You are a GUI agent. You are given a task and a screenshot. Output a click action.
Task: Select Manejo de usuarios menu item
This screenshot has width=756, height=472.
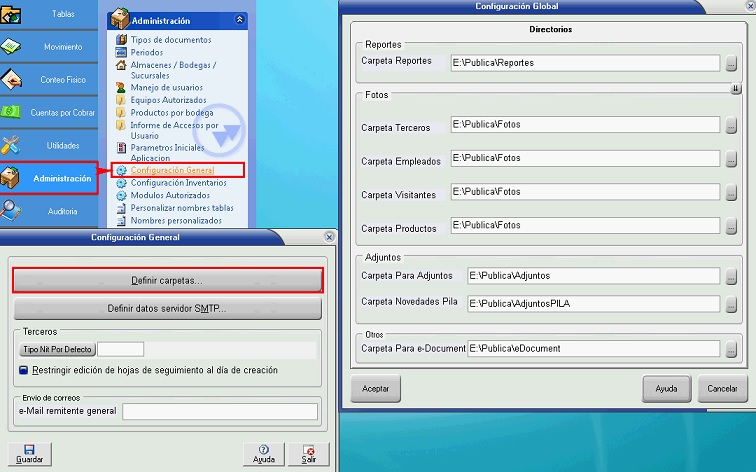tap(166, 88)
